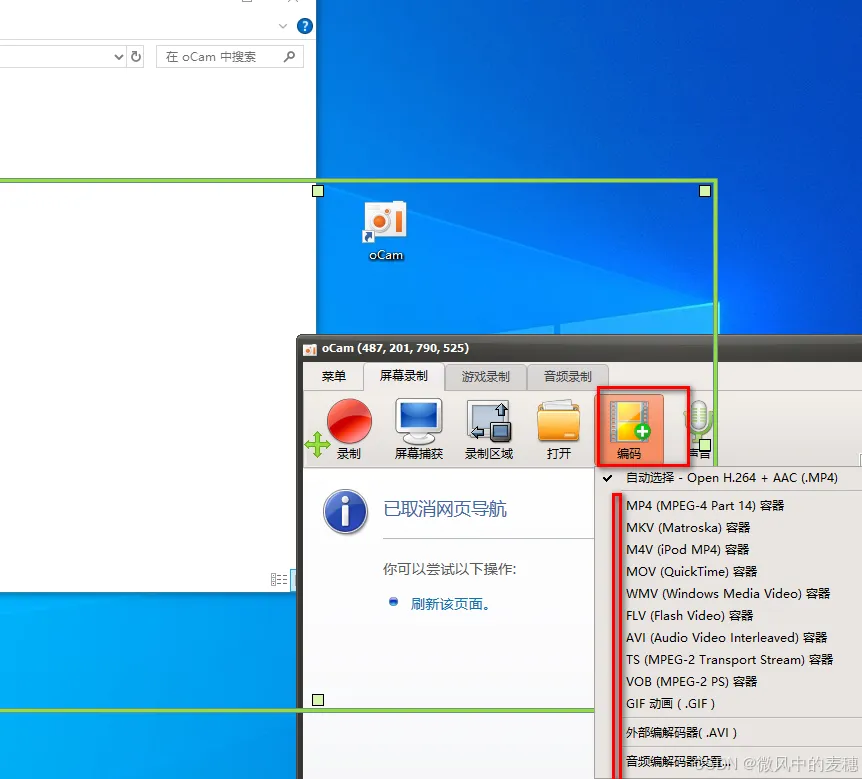
Task: Choose VOB (MPEG-2 PS) container
Action: point(691,681)
